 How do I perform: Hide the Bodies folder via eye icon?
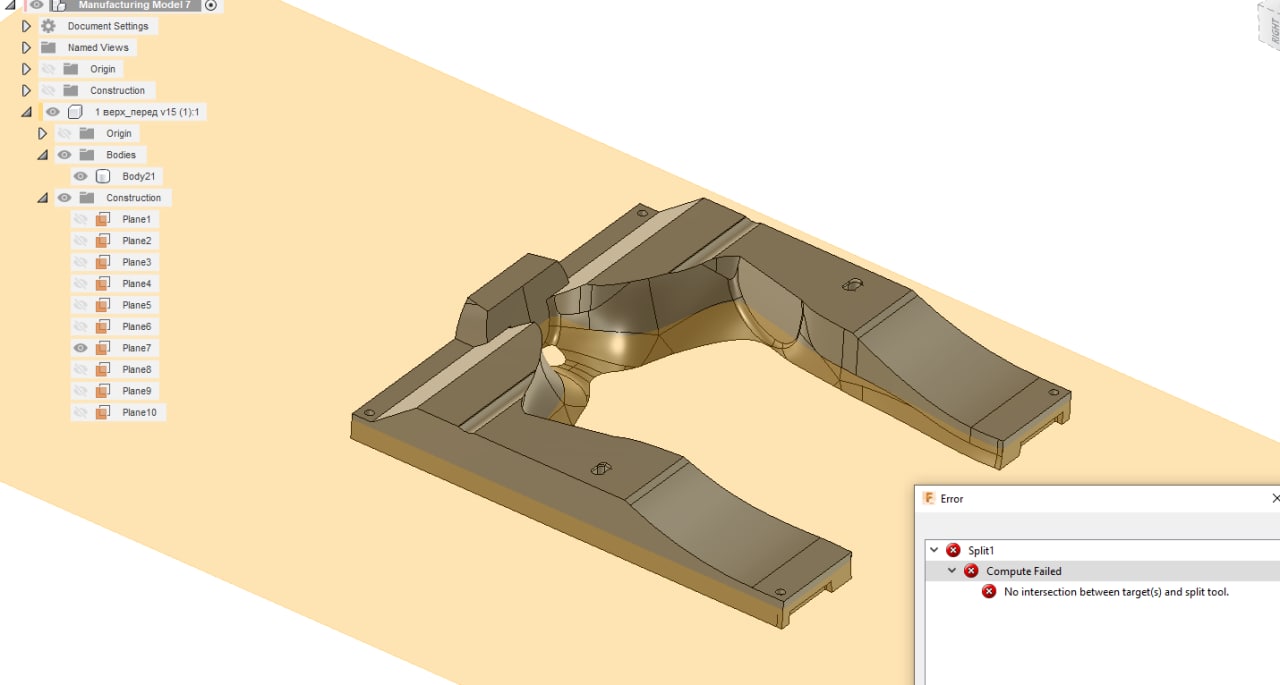pyautogui.click(x=65, y=155)
